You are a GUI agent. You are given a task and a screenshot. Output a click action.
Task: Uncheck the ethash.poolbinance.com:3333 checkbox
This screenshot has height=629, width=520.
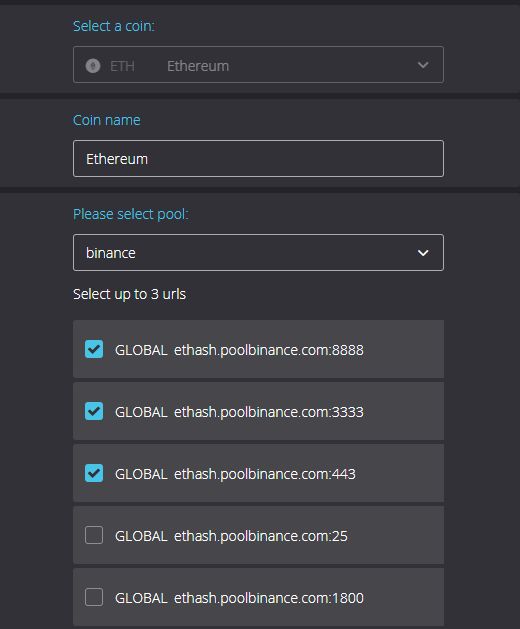pyautogui.click(x=94, y=411)
